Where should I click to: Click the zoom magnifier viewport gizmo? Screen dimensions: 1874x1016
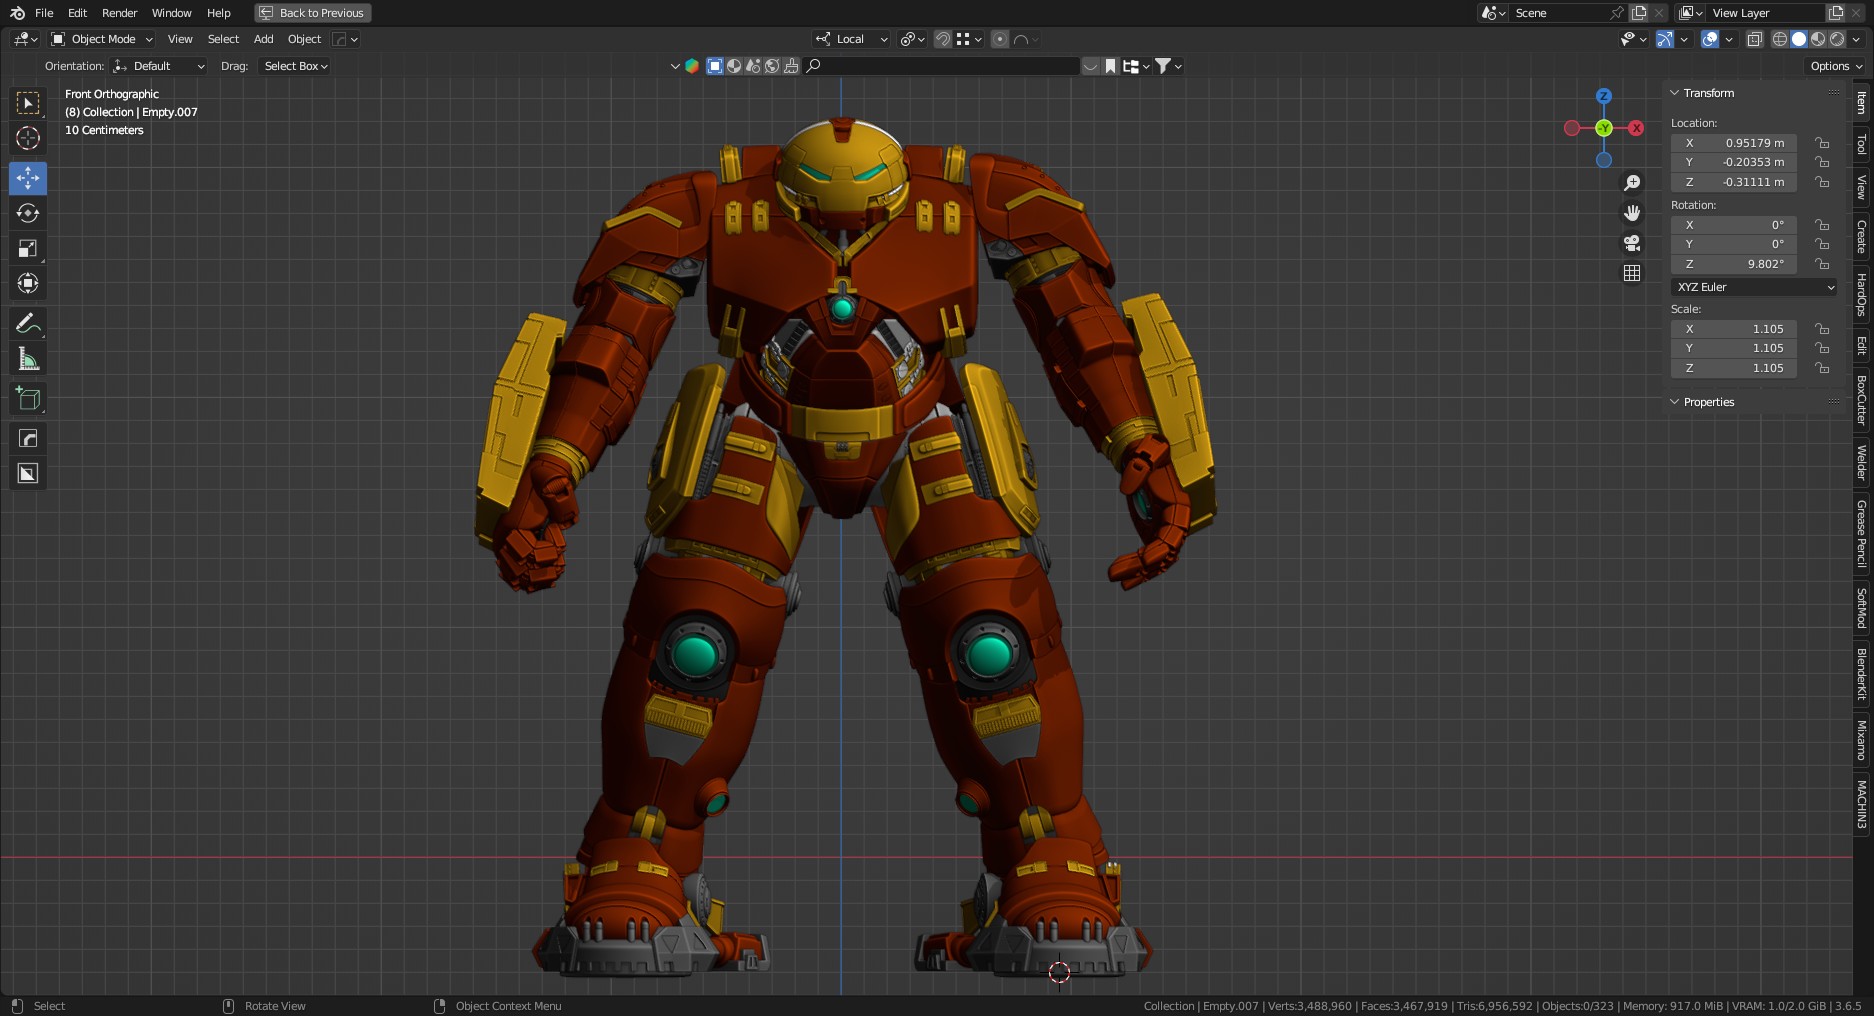pyautogui.click(x=1632, y=183)
